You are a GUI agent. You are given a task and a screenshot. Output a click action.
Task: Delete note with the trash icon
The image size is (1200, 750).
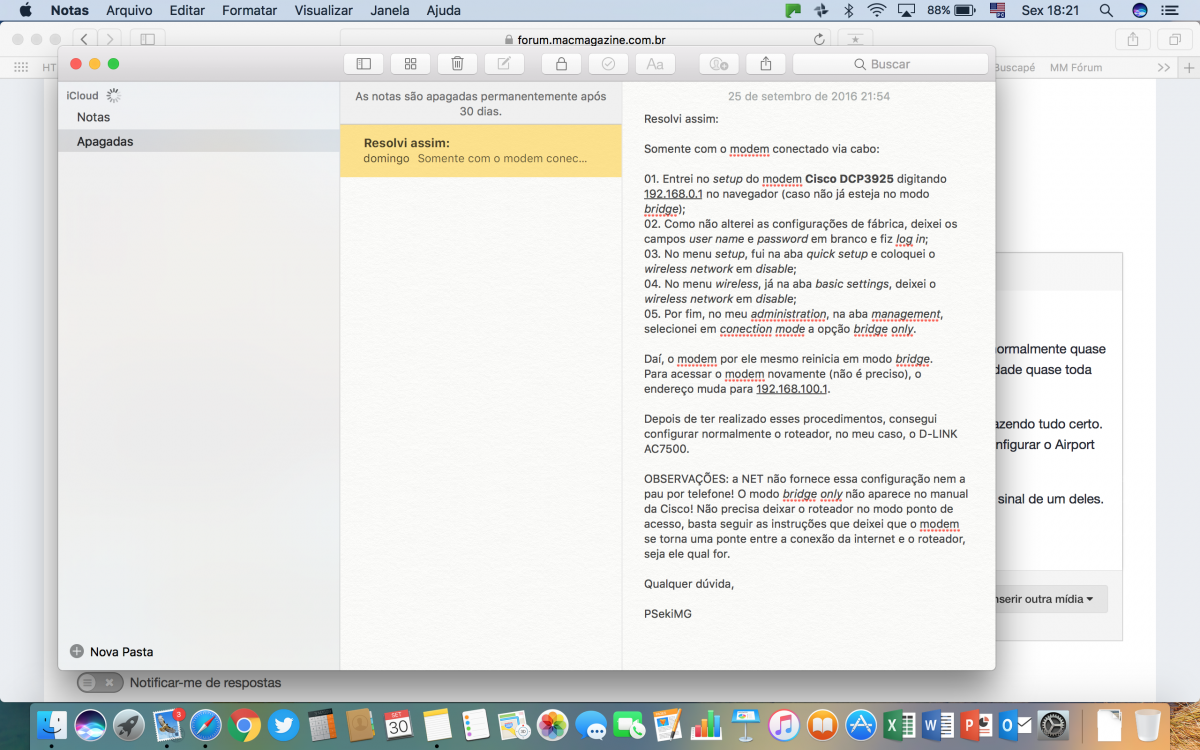click(x=457, y=64)
